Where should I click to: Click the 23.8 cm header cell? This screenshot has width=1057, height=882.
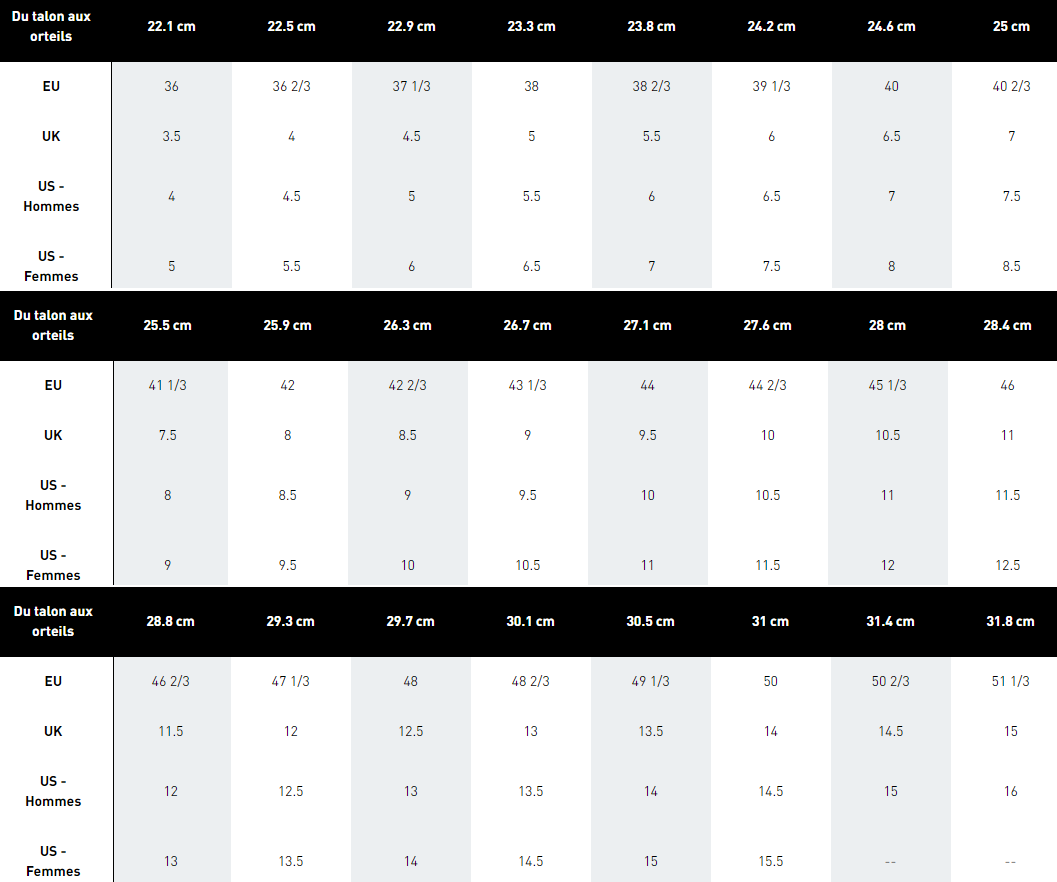(651, 26)
